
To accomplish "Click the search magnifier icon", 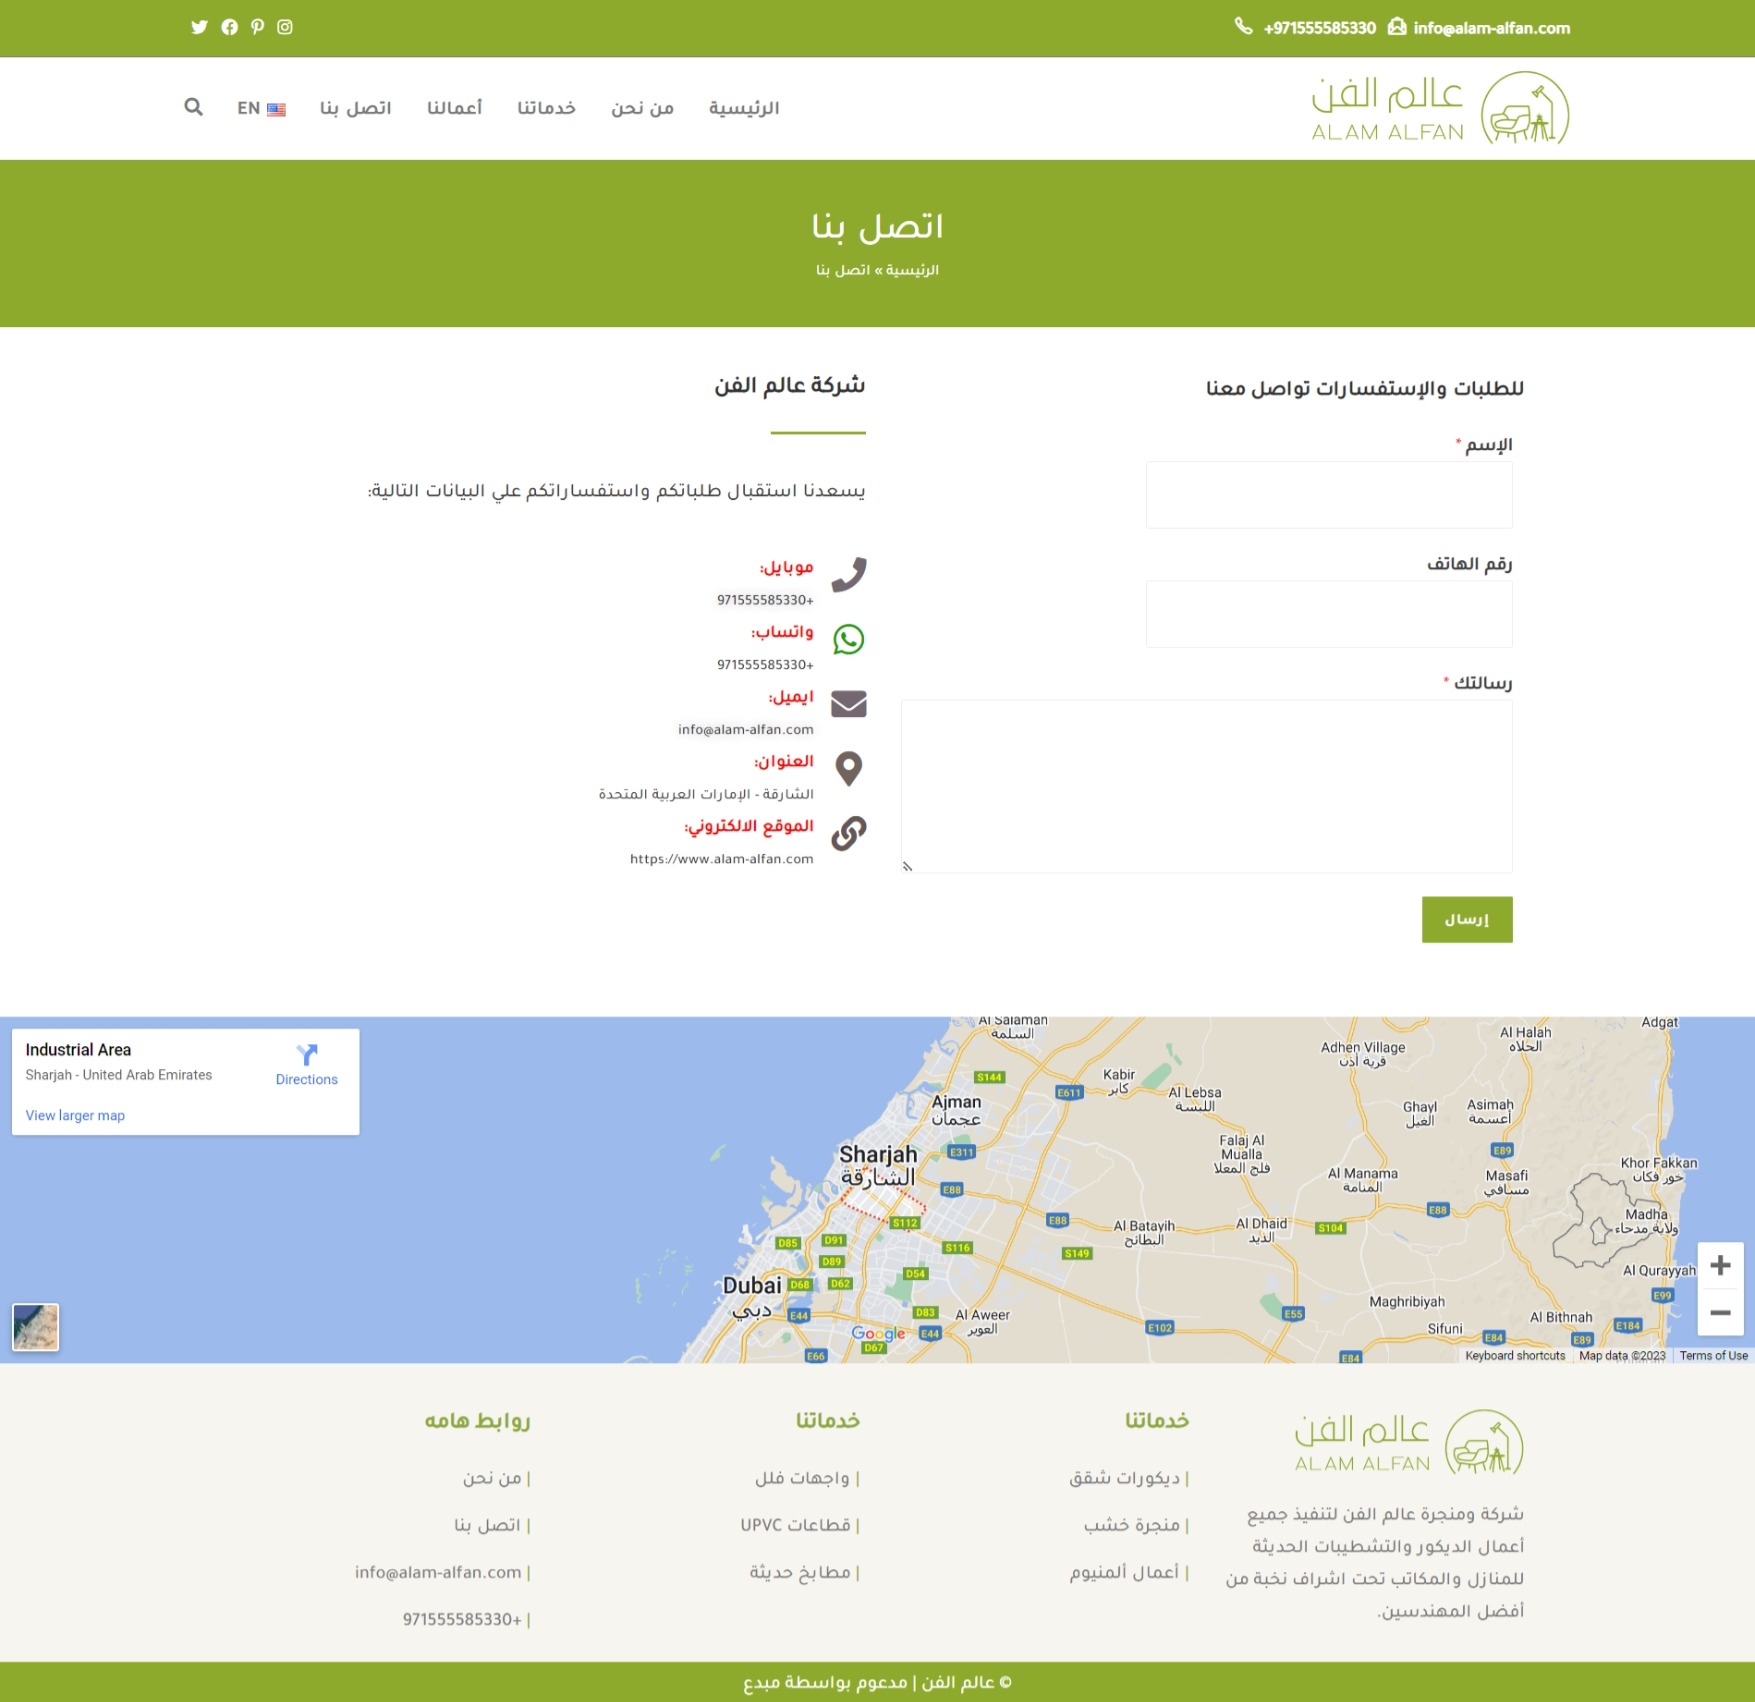I will [x=193, y=107].
